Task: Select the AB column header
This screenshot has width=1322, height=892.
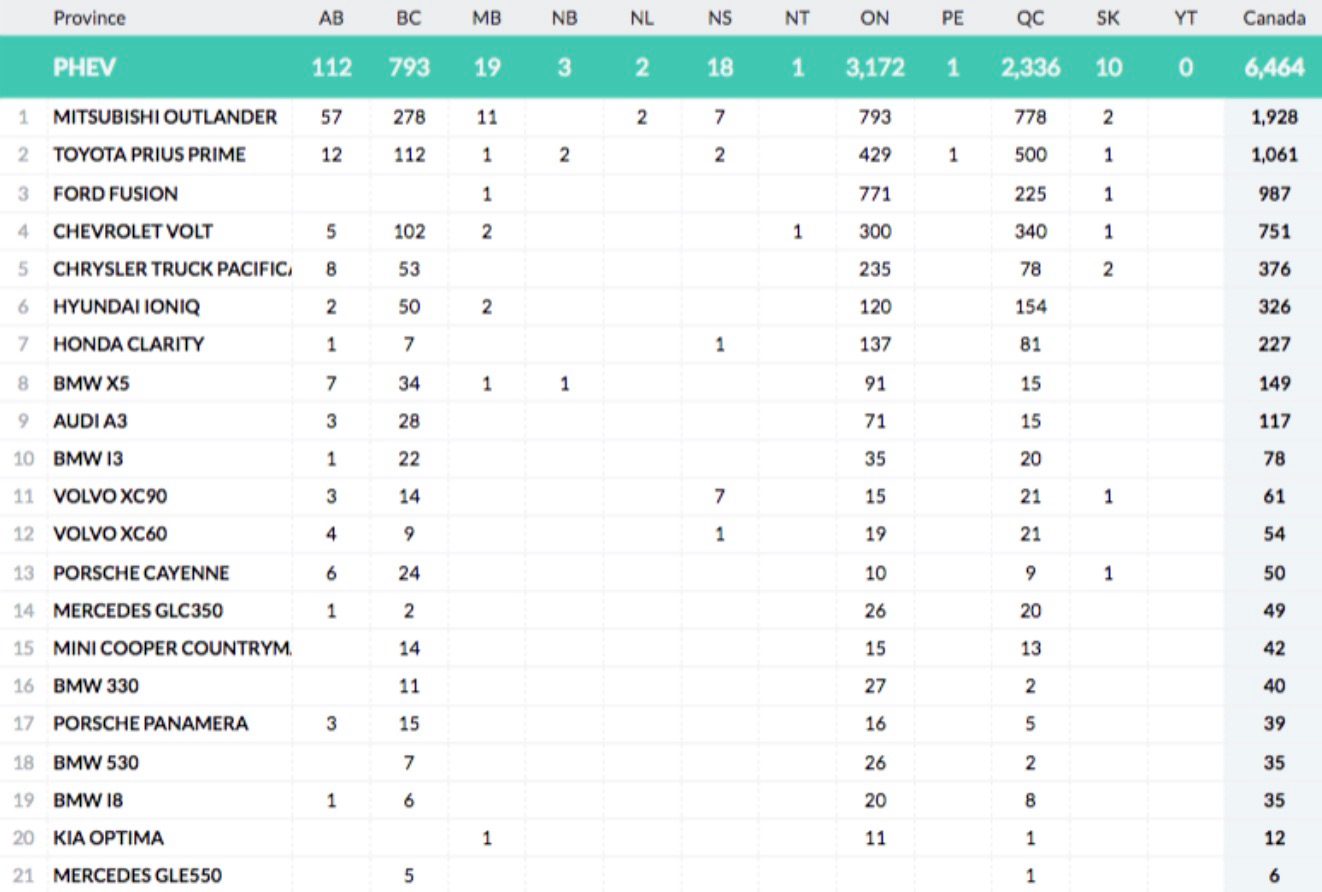Action: [331, 18]
